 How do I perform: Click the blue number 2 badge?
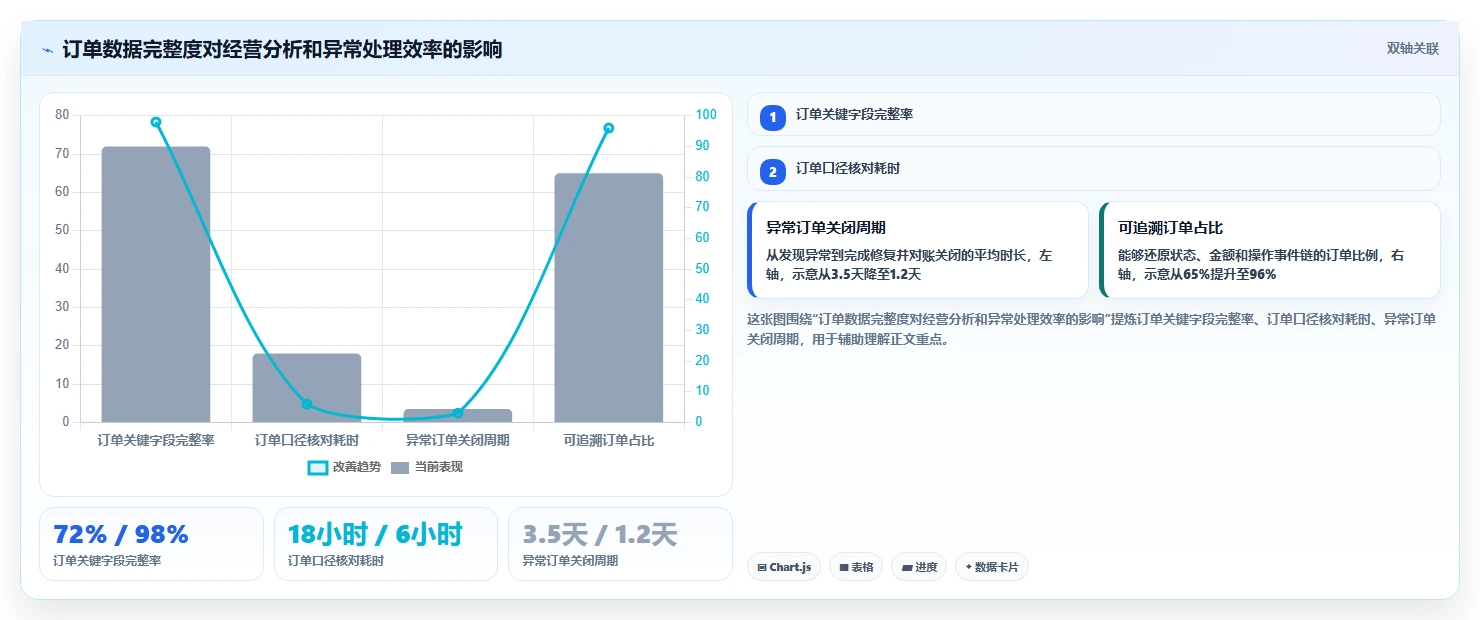pyautogui.click(x=773, y=172)
